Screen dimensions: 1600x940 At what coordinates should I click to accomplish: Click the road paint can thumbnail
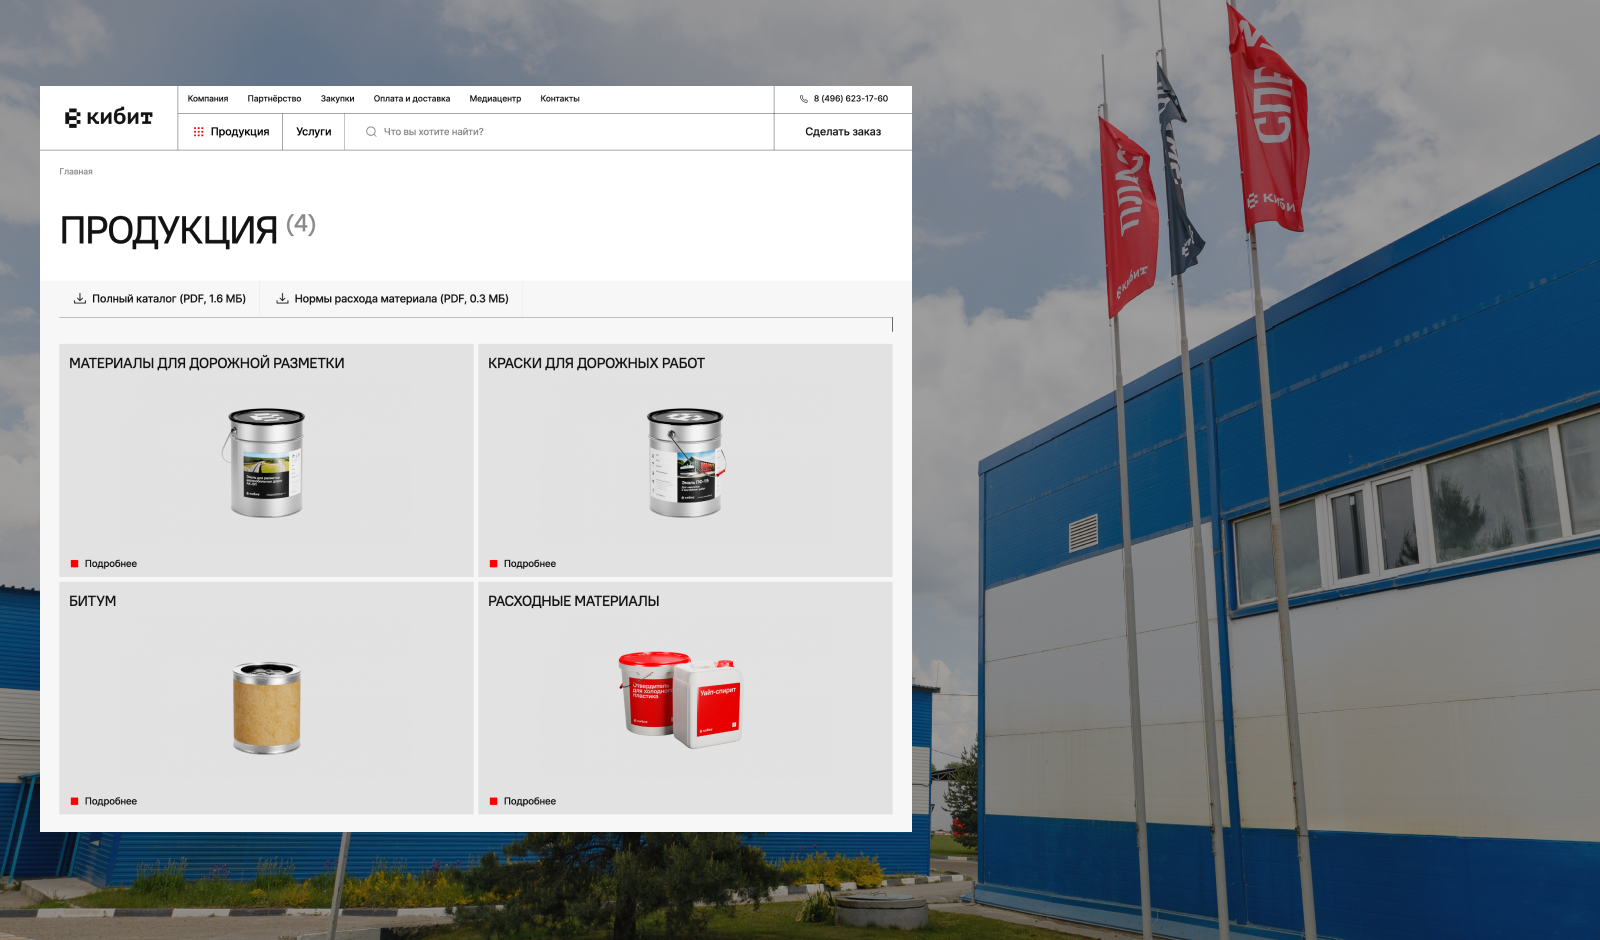(685, 462)
